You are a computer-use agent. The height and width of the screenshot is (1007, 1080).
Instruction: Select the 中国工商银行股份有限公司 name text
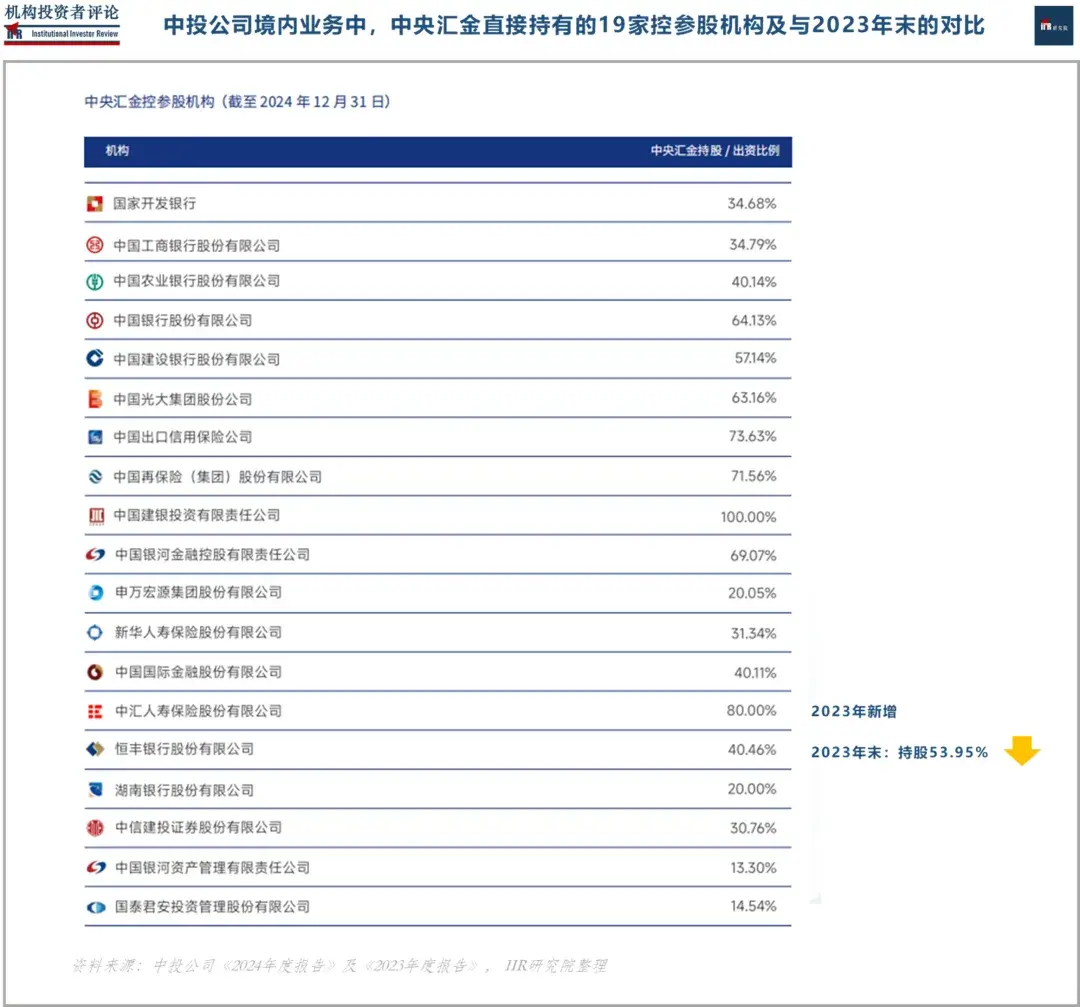197,246
